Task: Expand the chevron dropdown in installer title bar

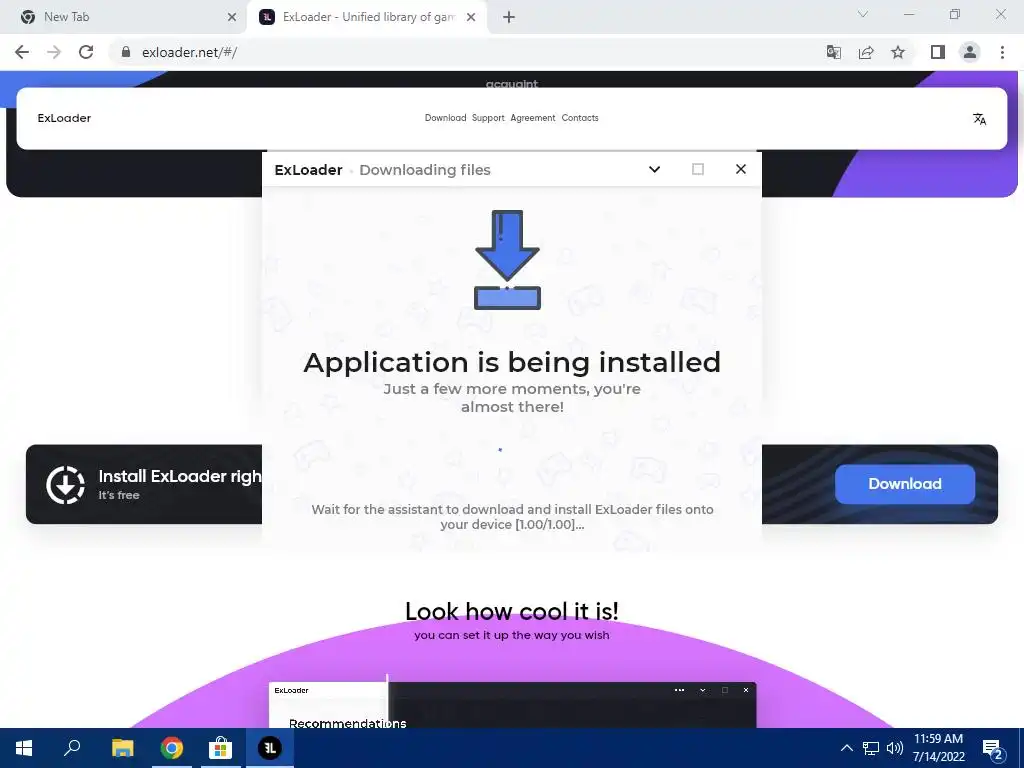Action: tap(654, 170)
